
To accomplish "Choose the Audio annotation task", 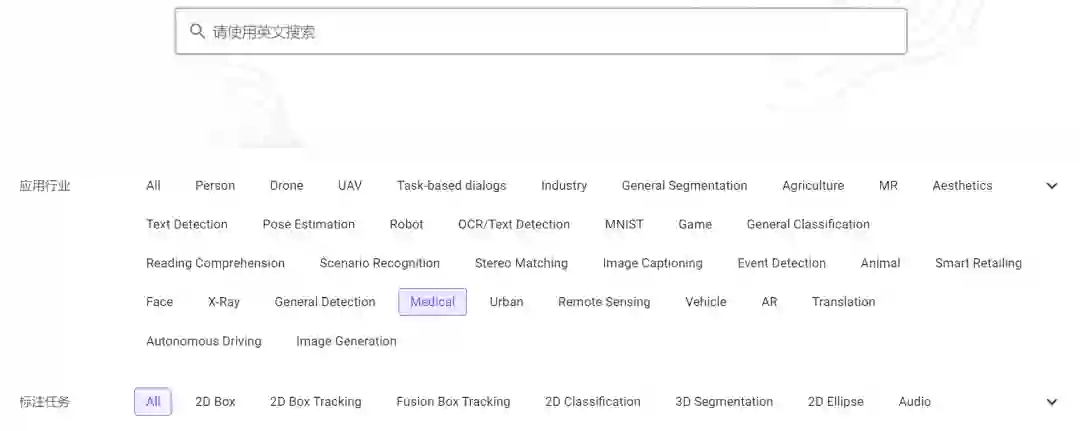I will click(x=914, y=402).
